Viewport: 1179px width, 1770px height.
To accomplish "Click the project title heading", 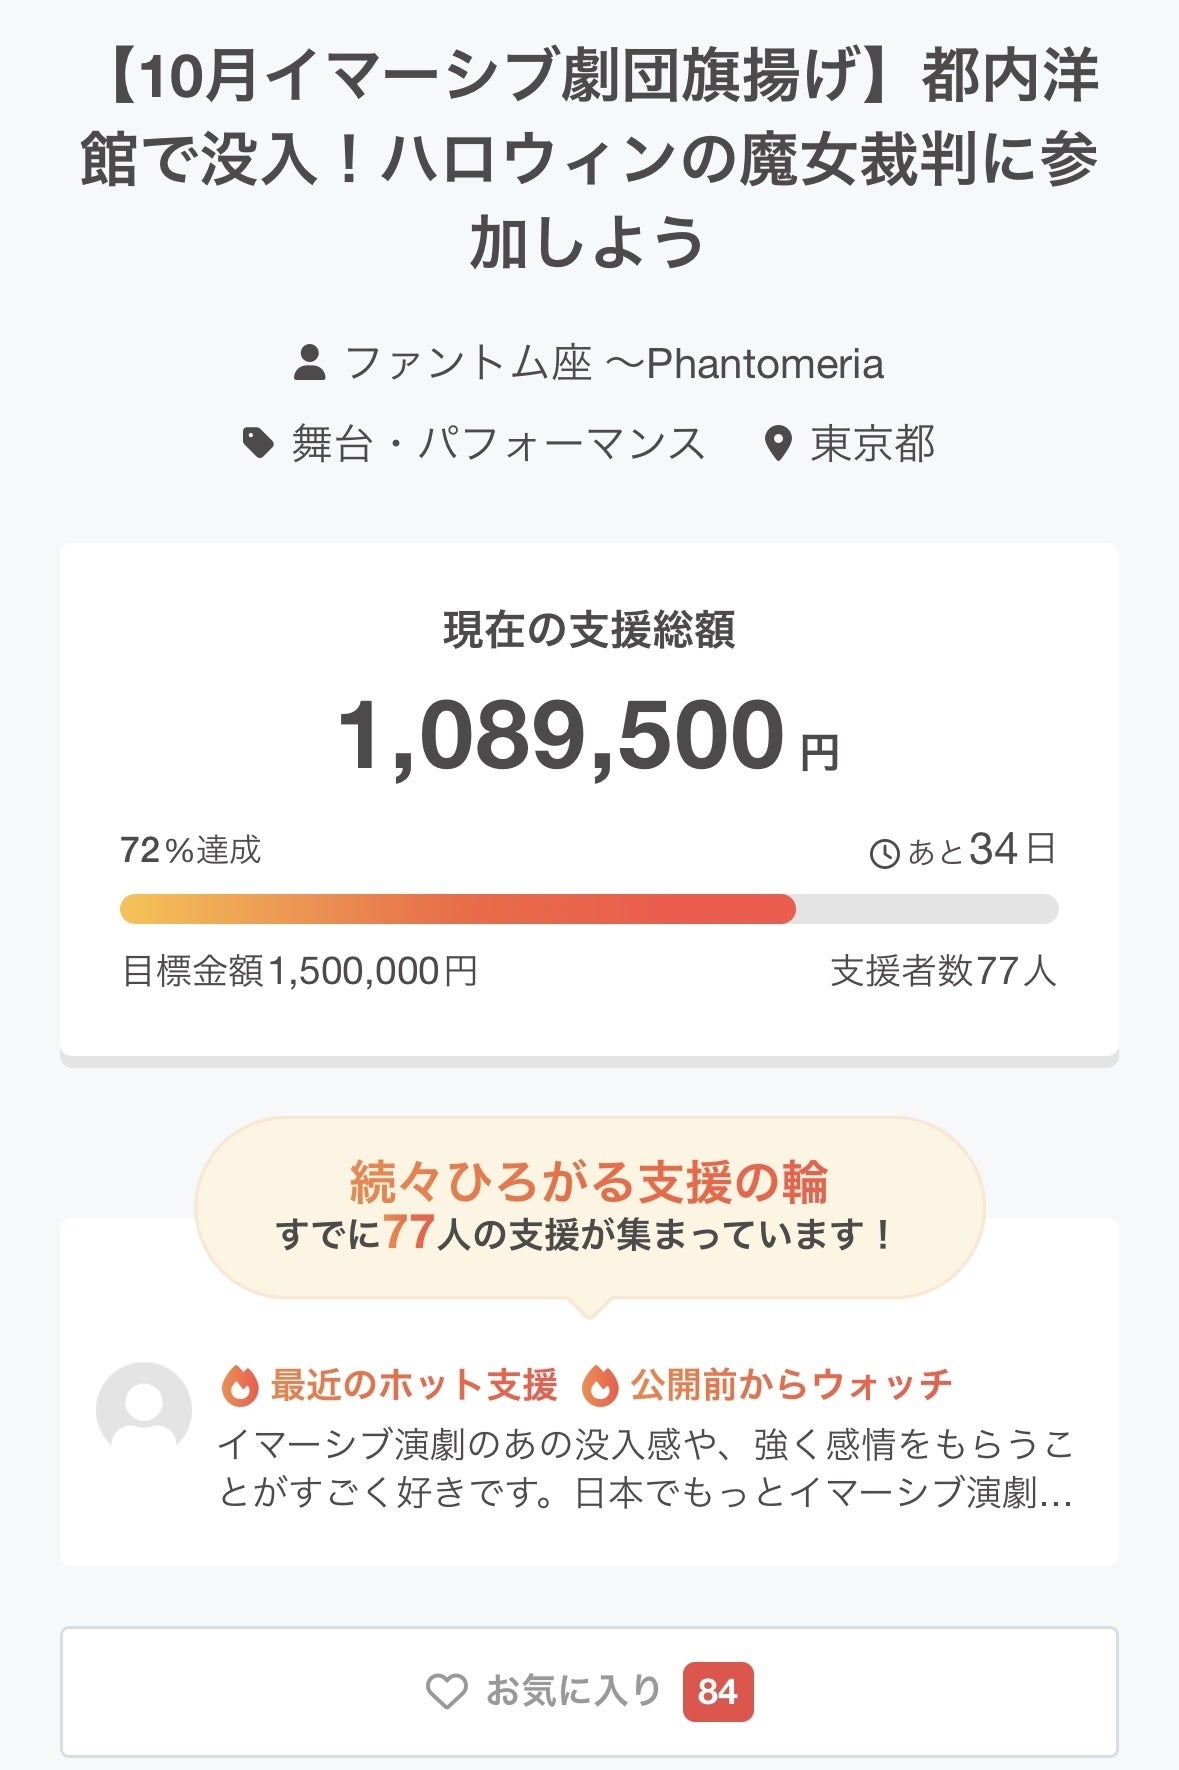I will [x=589, y=159].
